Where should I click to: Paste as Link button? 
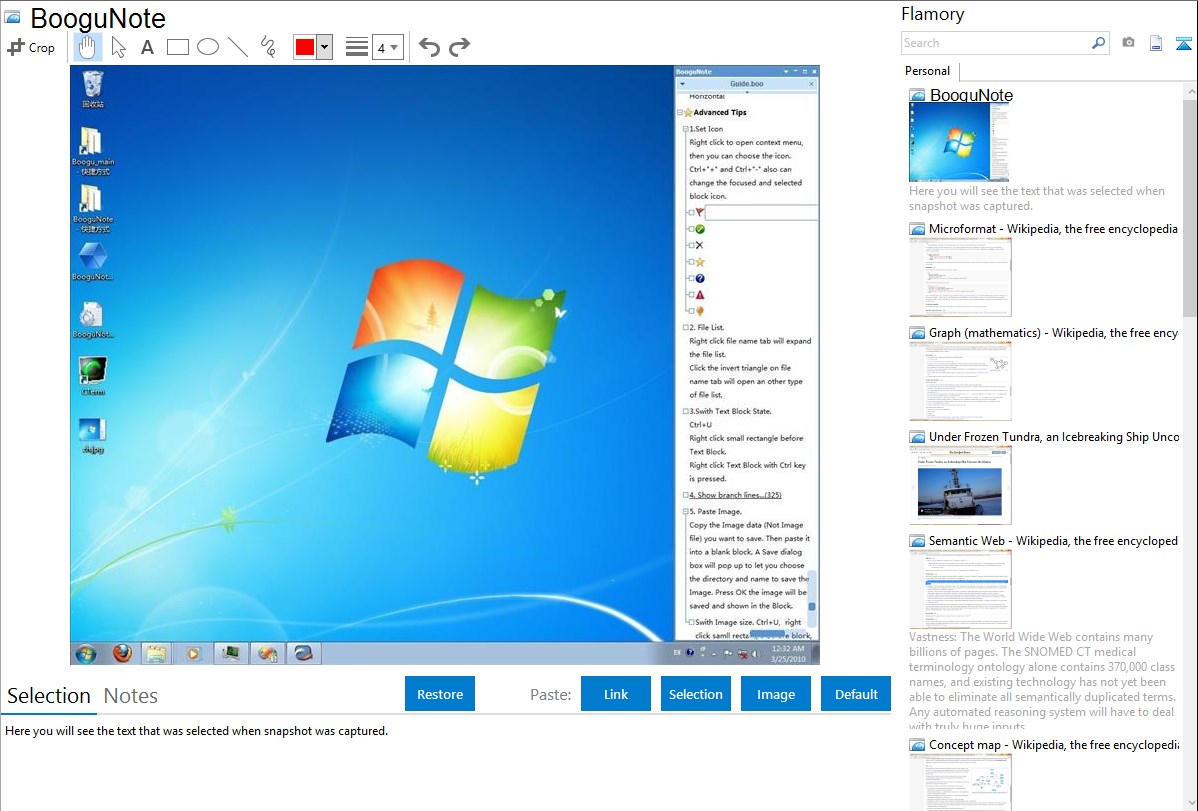tap(616, 694)
